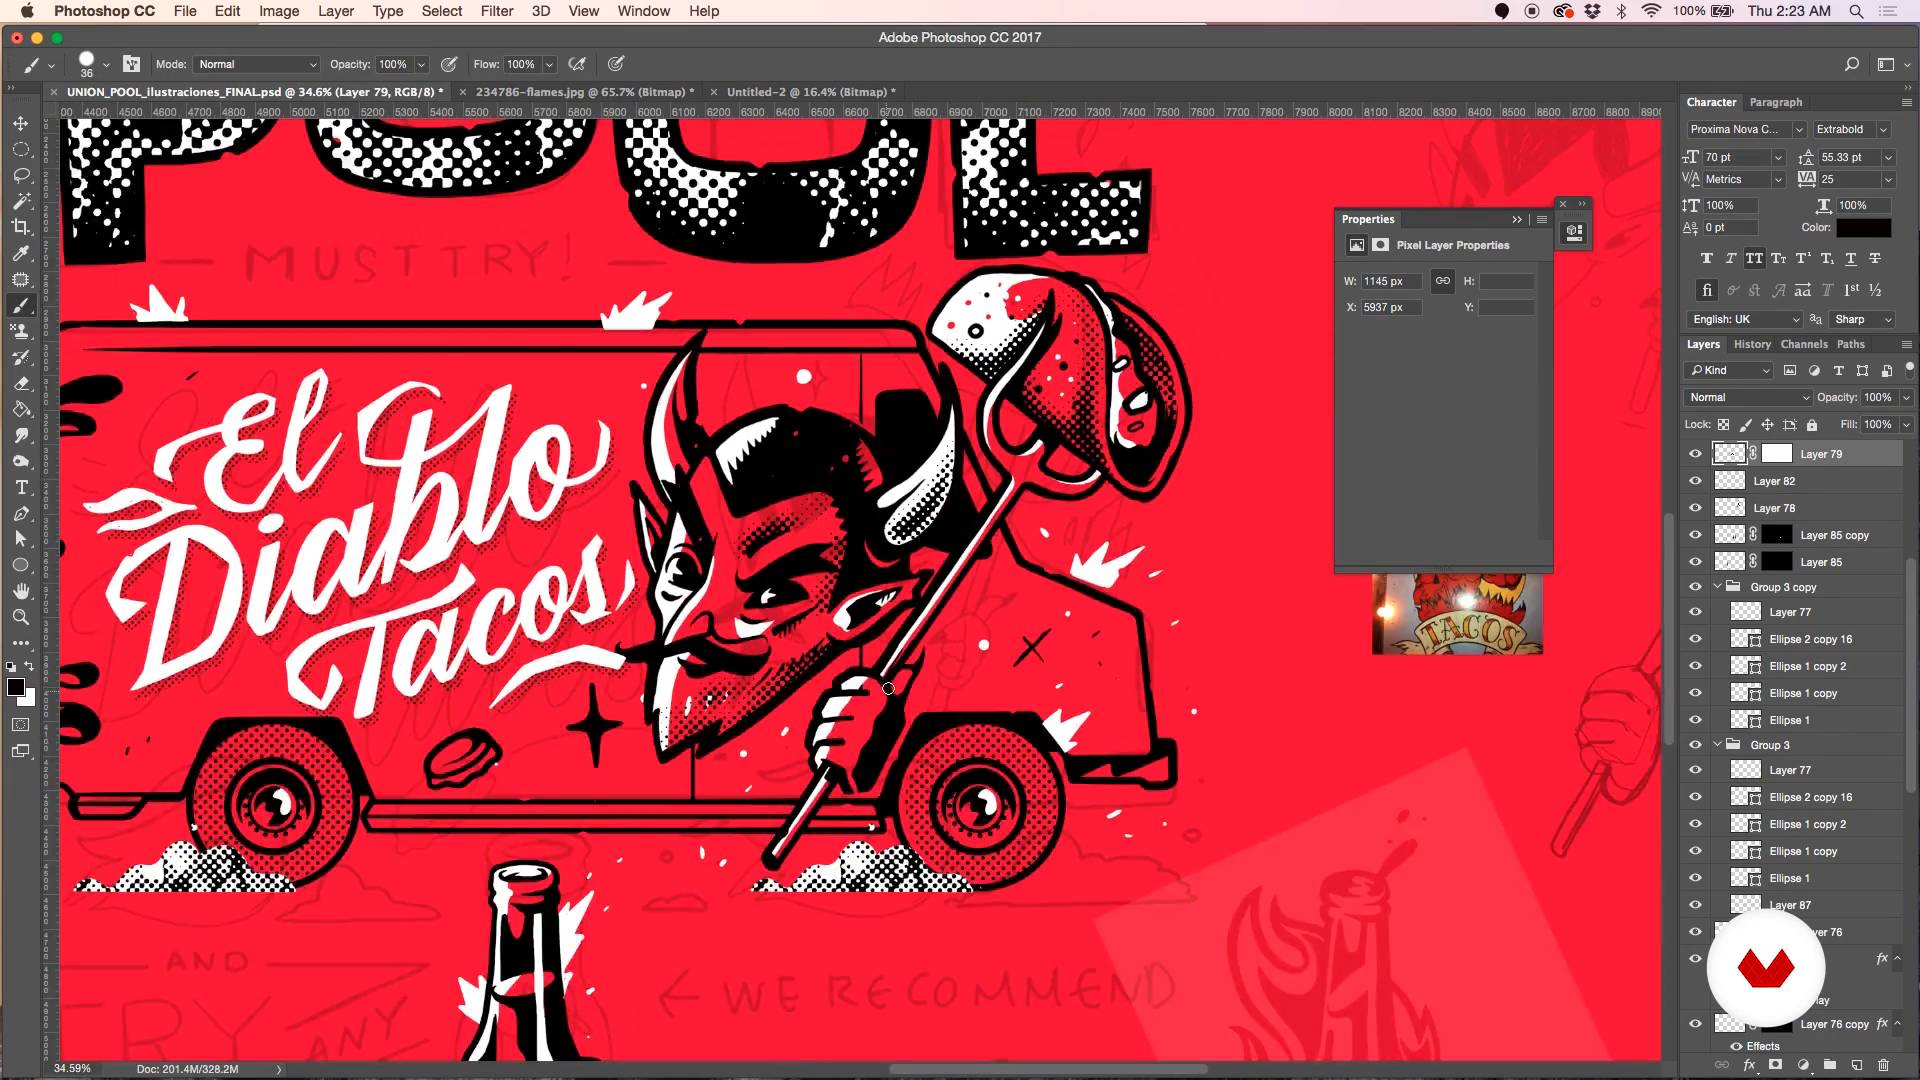Click the width W input field

(x=1391, y=281)
